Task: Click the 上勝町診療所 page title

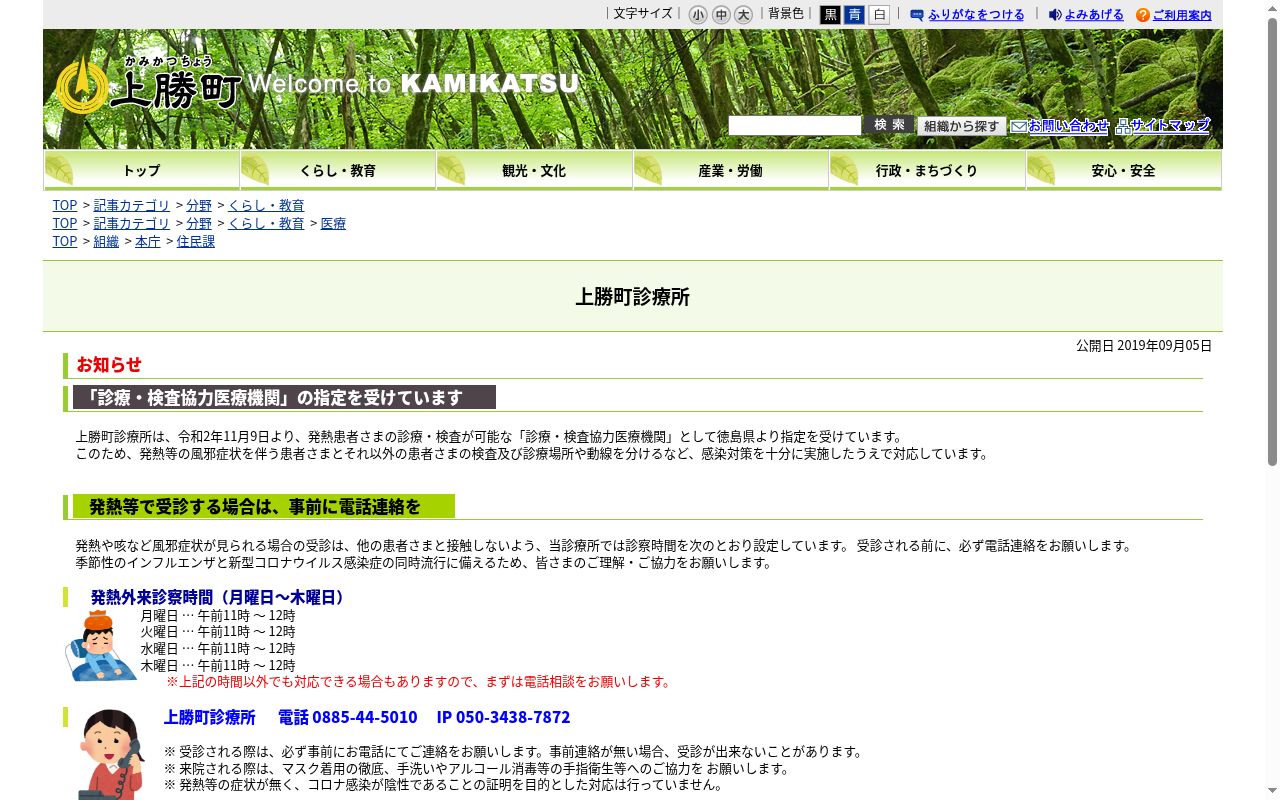Action: (632, 297)
